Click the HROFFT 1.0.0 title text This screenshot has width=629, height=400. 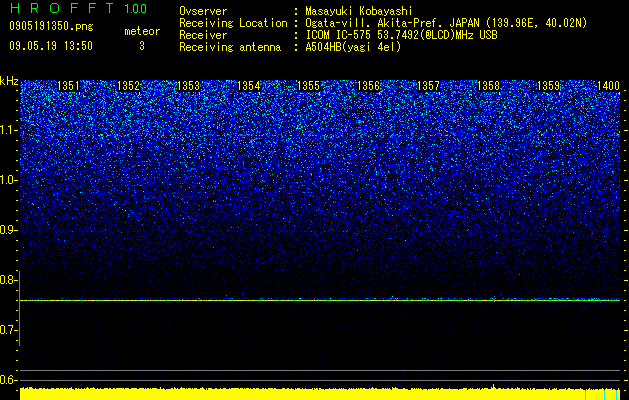[78, 8]
